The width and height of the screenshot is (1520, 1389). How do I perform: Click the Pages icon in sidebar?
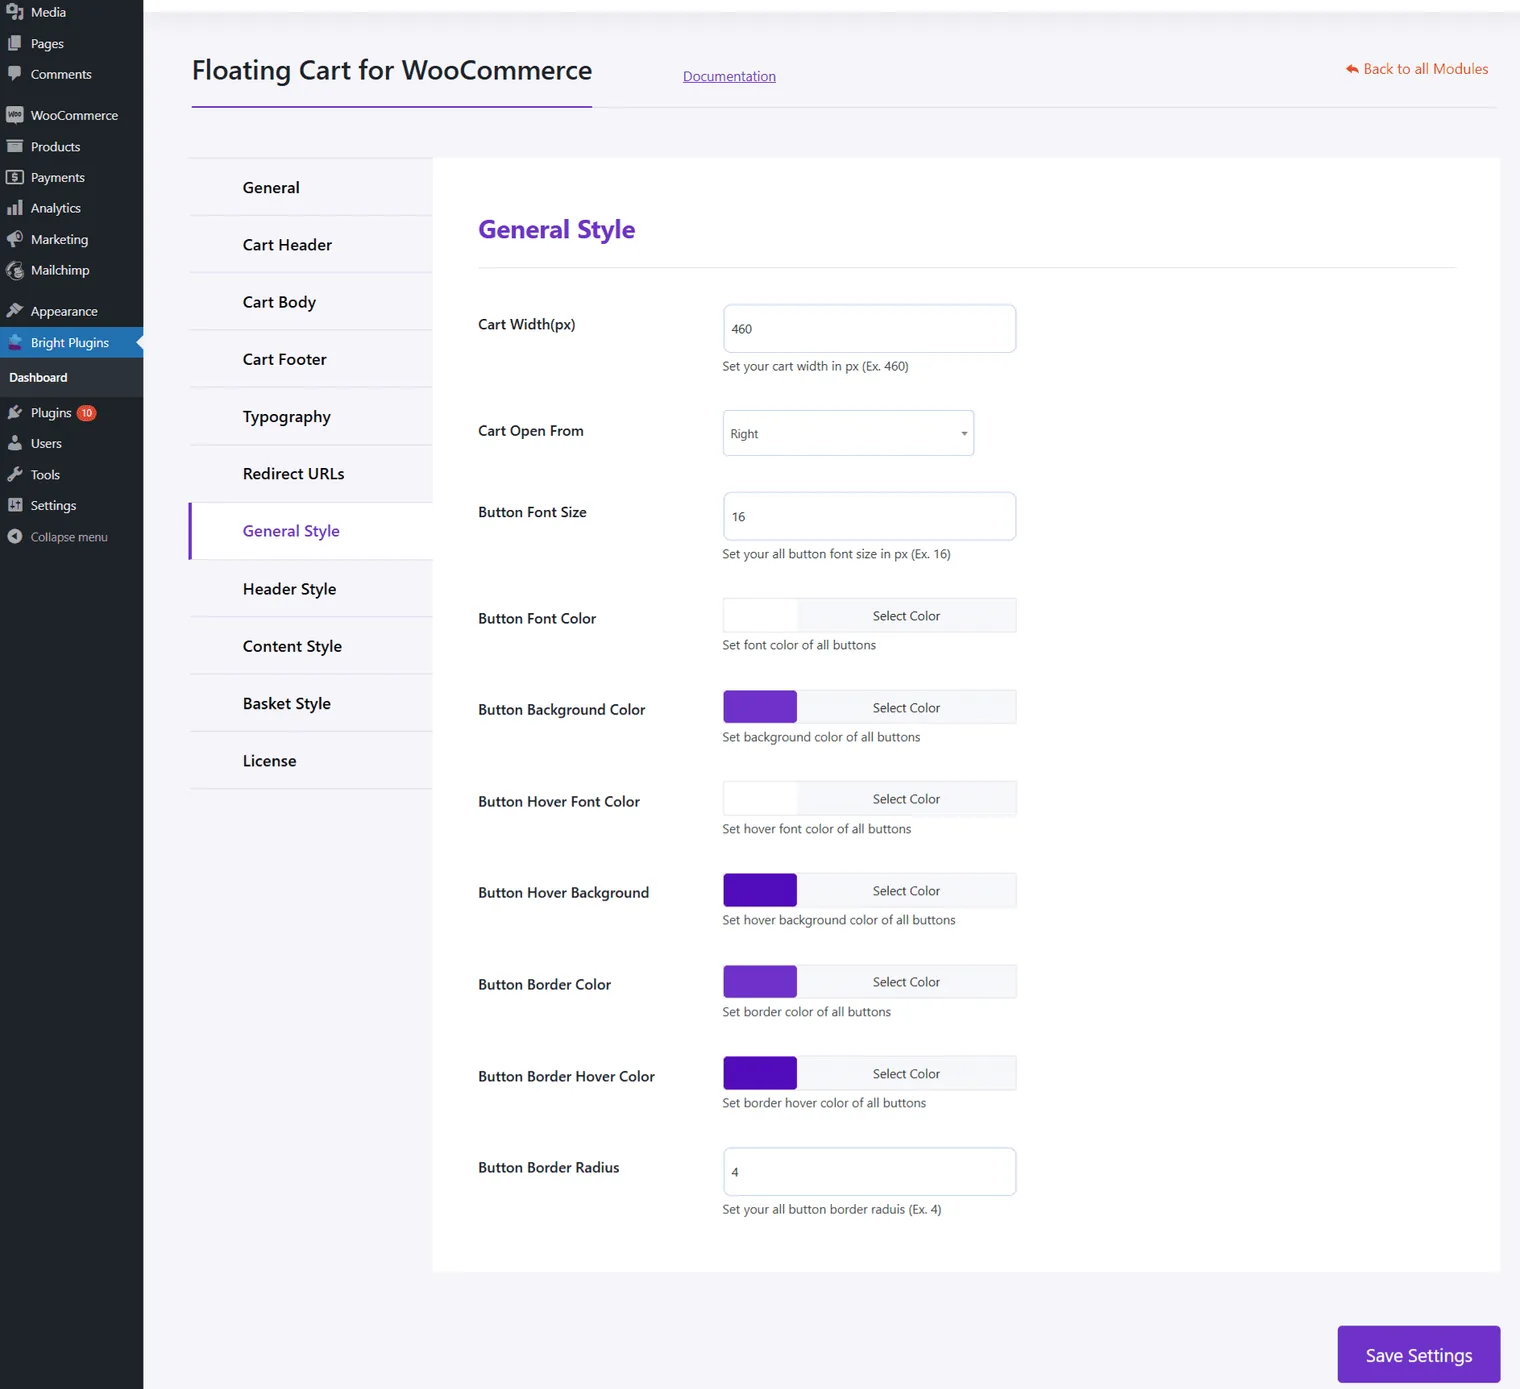click(15, 43)
